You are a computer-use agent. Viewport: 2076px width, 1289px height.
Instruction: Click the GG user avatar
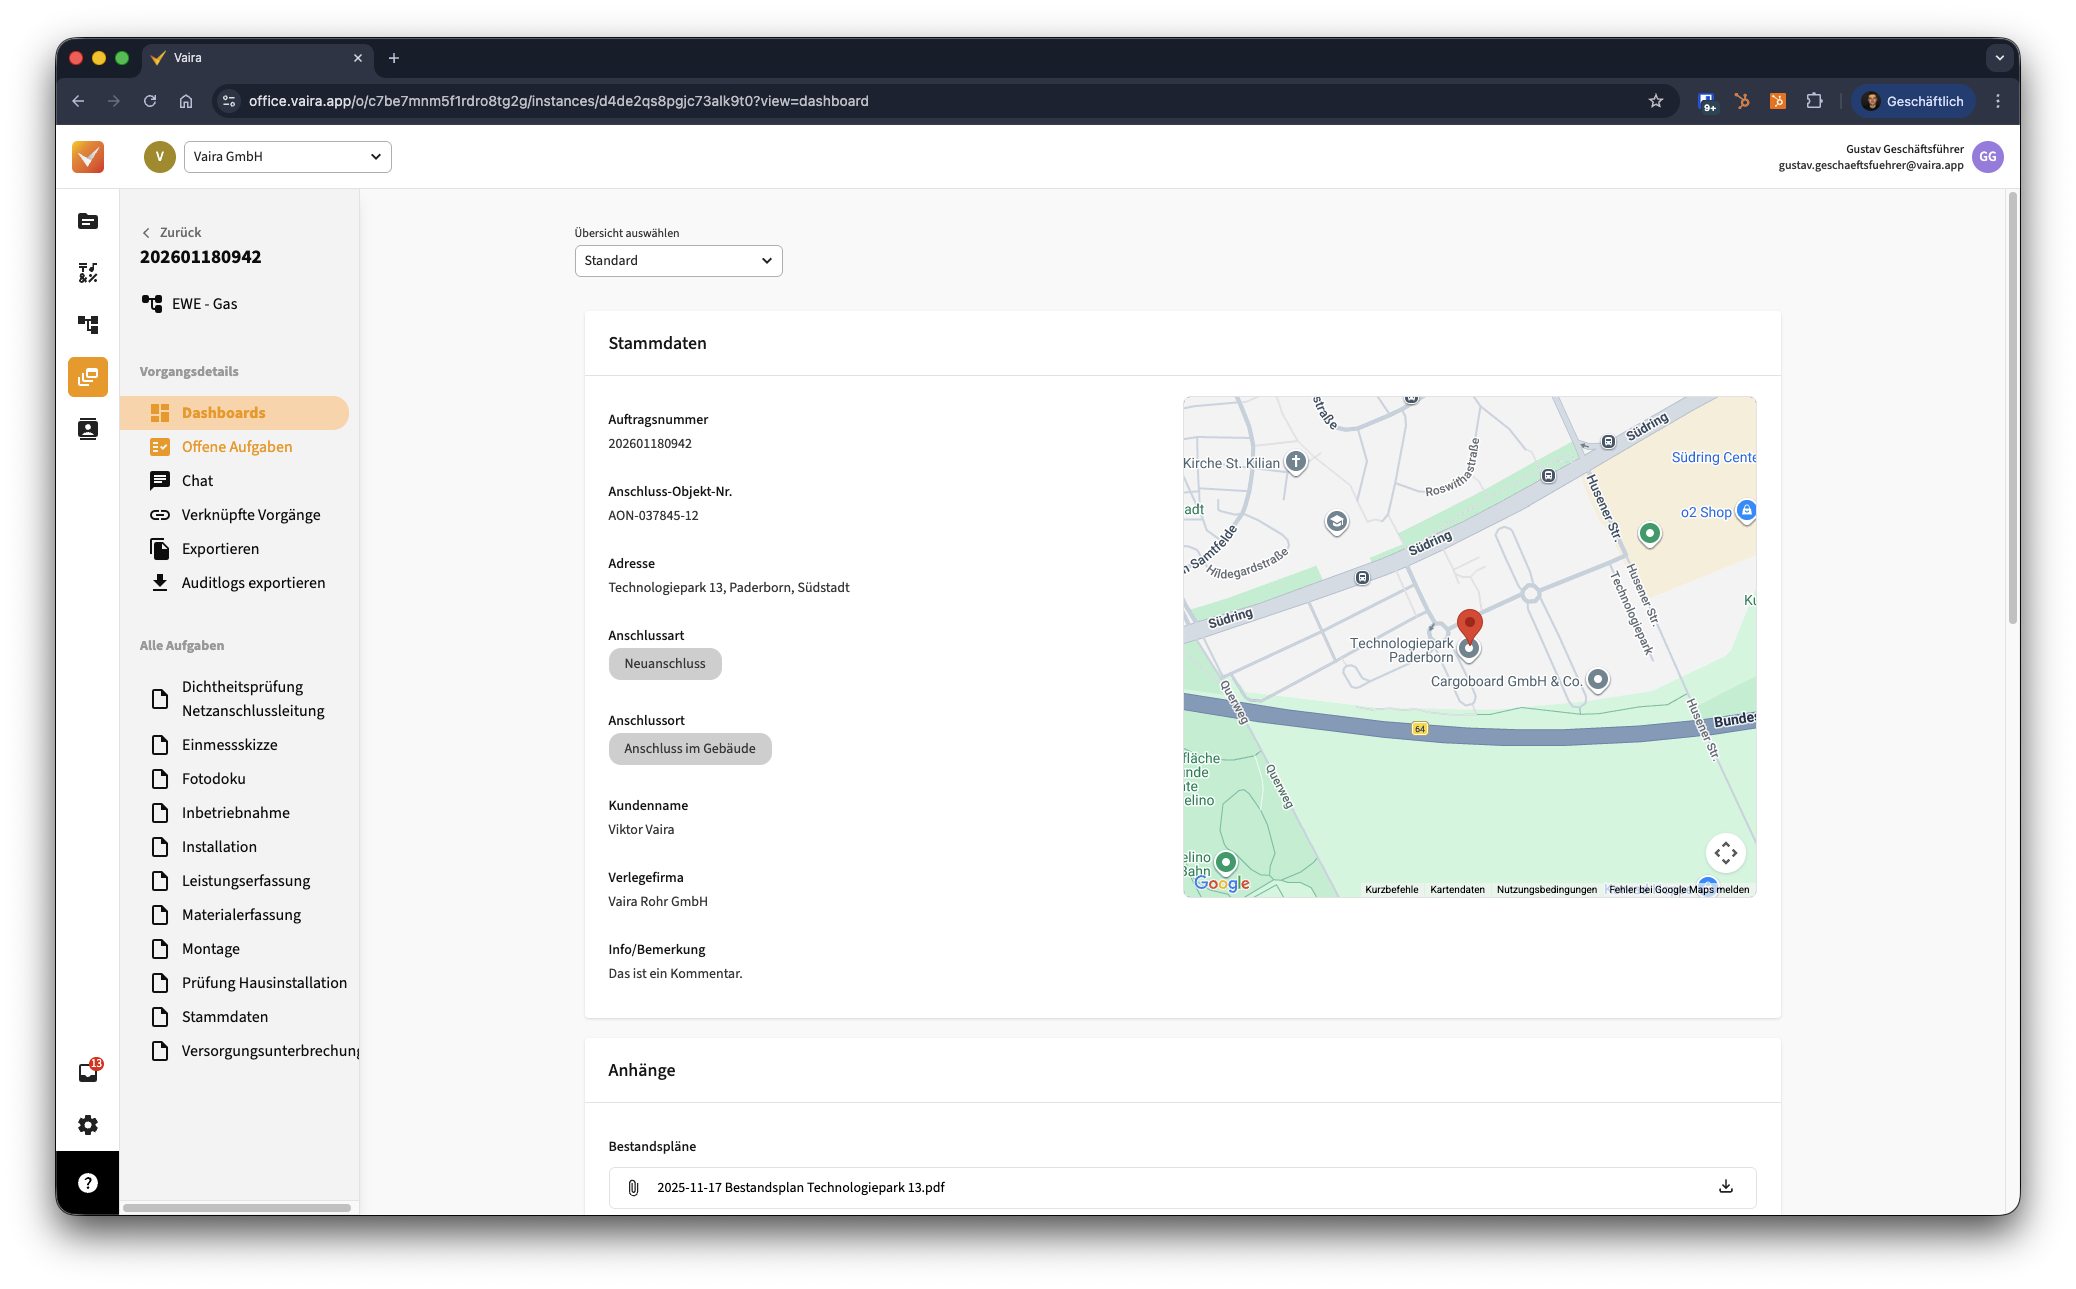[1987, 157]
